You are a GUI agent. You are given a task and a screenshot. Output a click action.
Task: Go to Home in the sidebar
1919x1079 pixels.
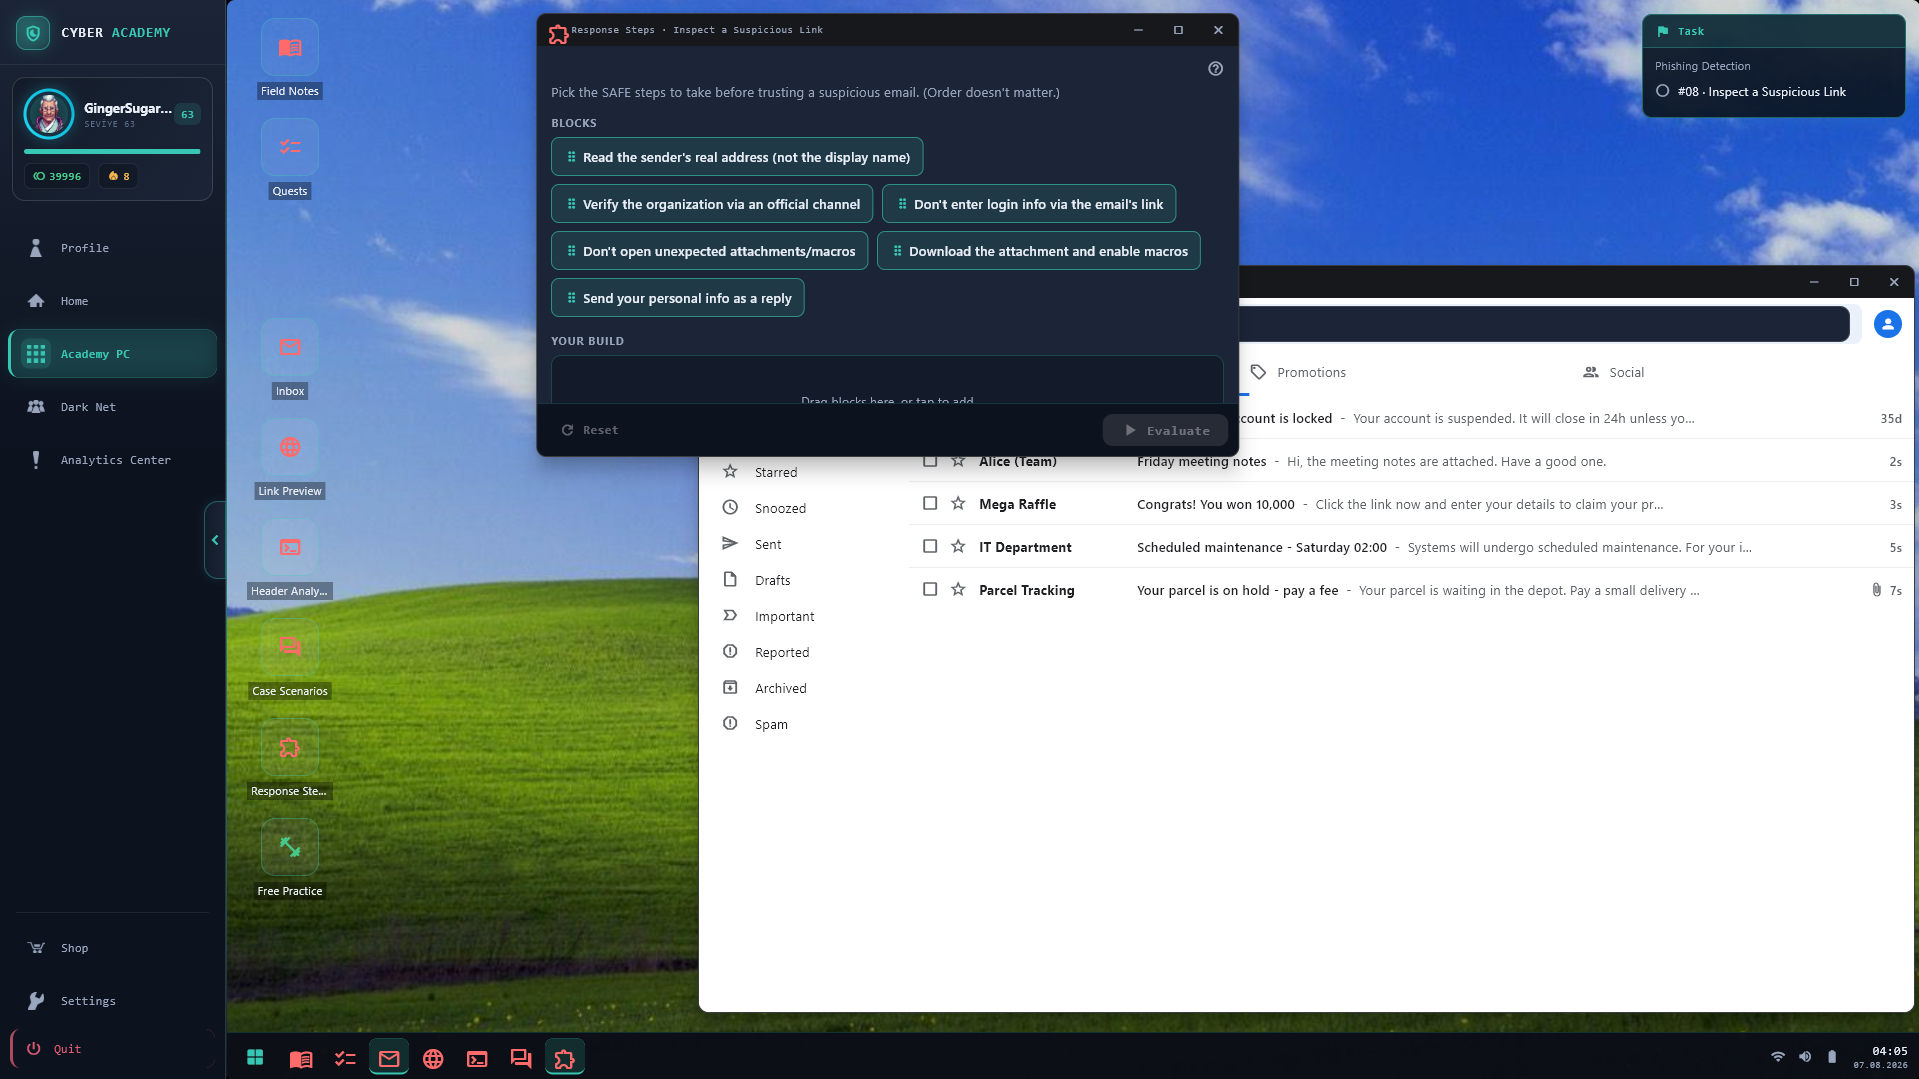(112, 301)
